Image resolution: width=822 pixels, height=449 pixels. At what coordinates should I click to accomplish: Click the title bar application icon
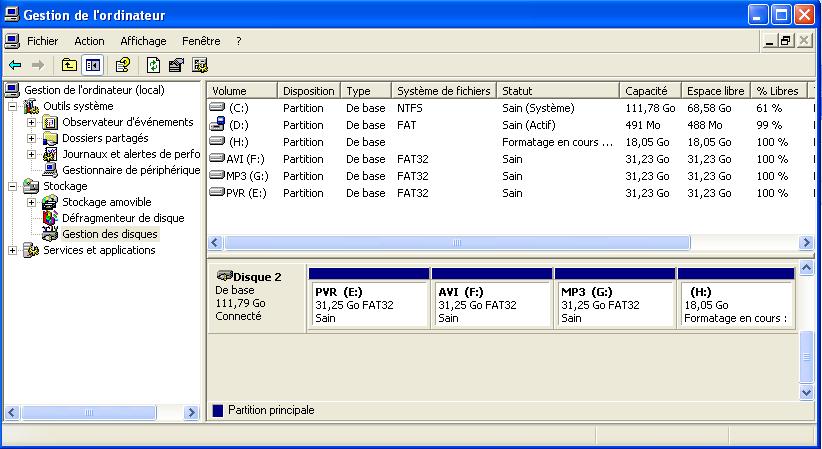(x=12, y=14)
